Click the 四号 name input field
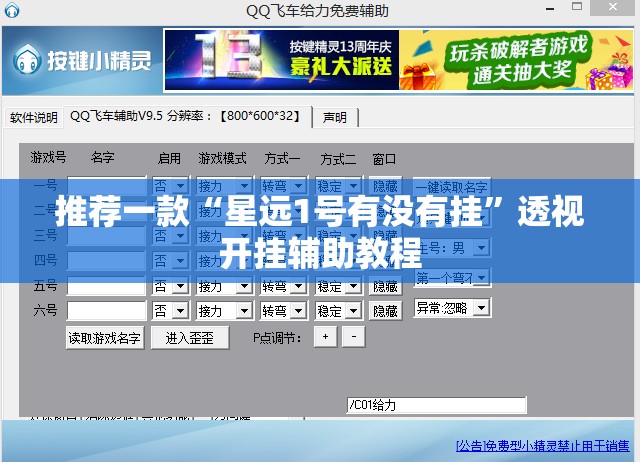 pos(107,261)
